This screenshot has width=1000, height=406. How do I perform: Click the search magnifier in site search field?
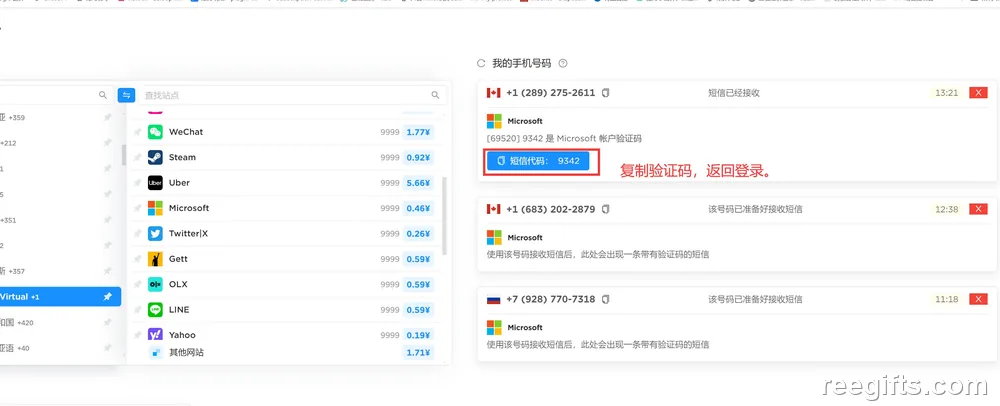click(436, 95)
